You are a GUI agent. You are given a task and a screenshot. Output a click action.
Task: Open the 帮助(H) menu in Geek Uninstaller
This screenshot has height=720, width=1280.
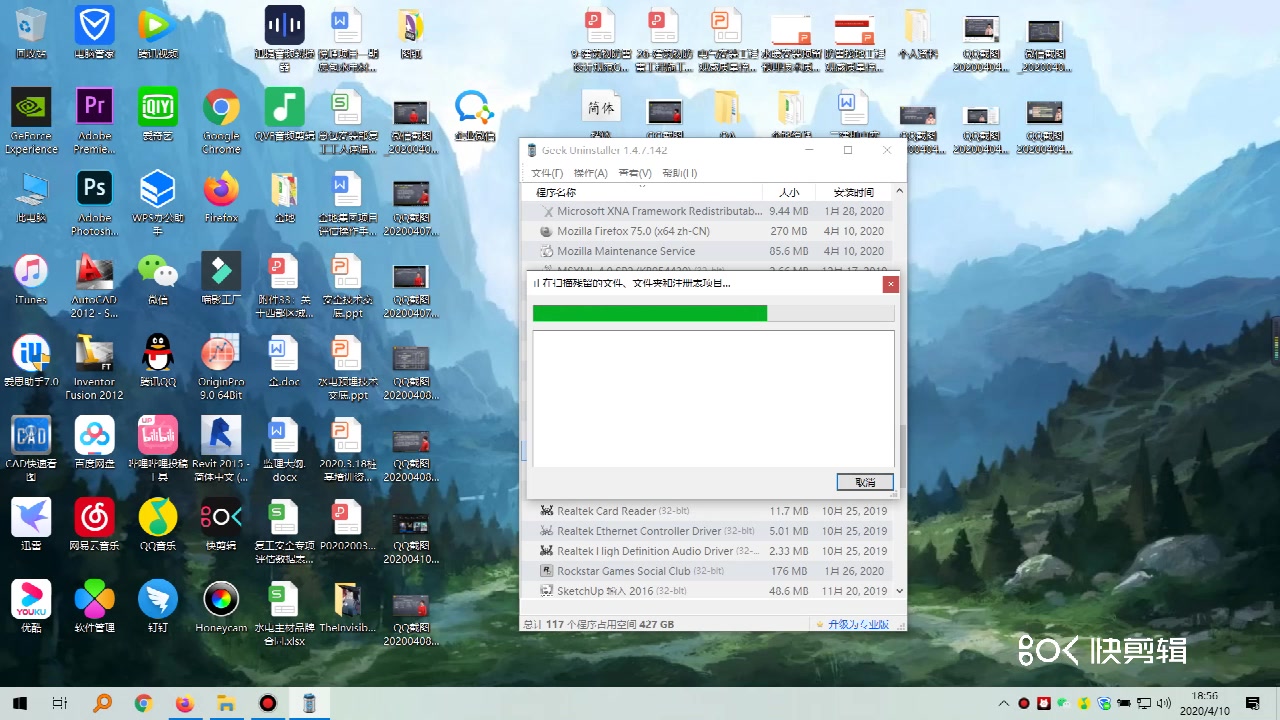680,173
